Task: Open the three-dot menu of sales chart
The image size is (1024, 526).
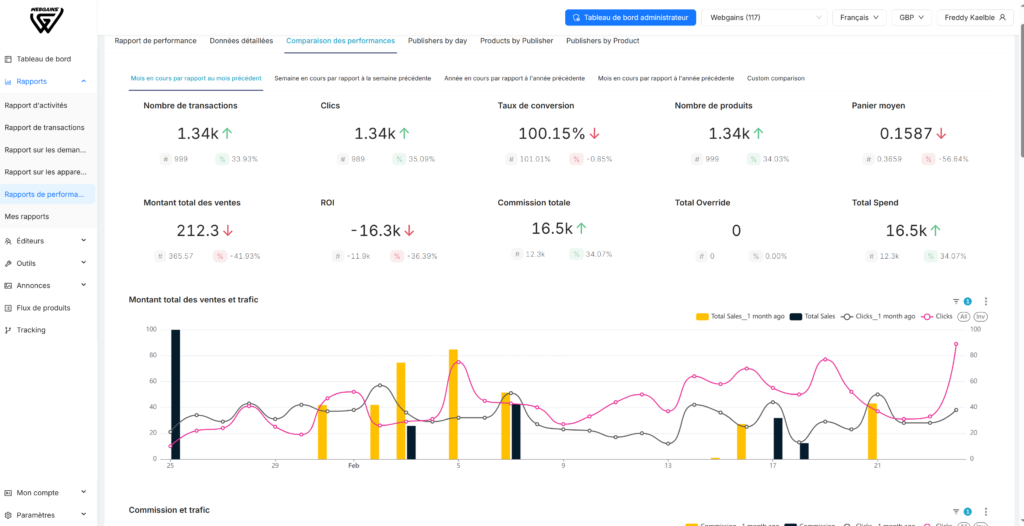Action: 985,301
